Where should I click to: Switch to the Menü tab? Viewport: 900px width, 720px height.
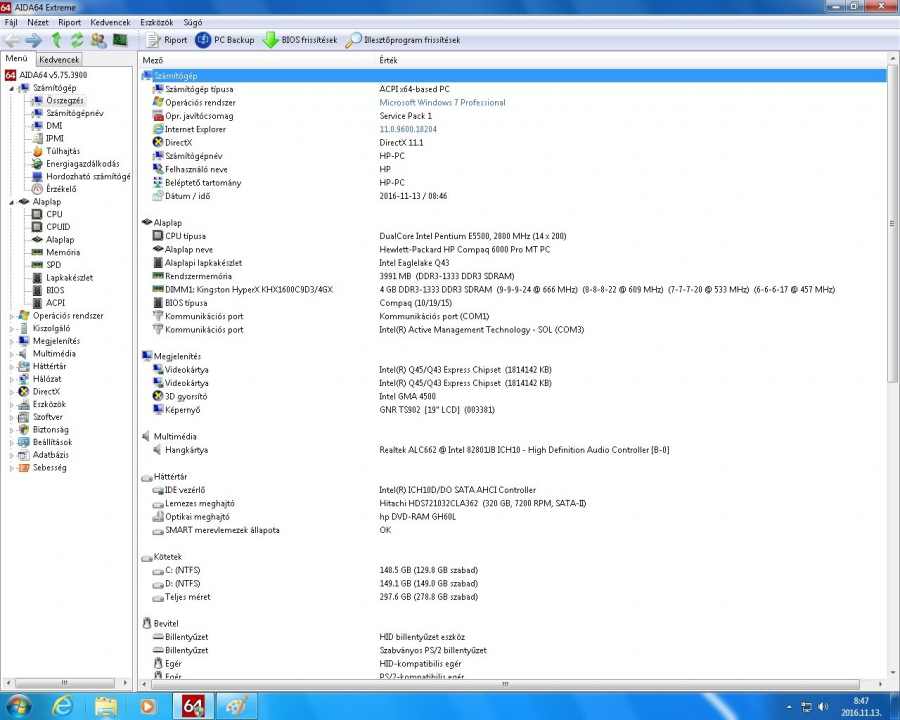pos(17,59)
